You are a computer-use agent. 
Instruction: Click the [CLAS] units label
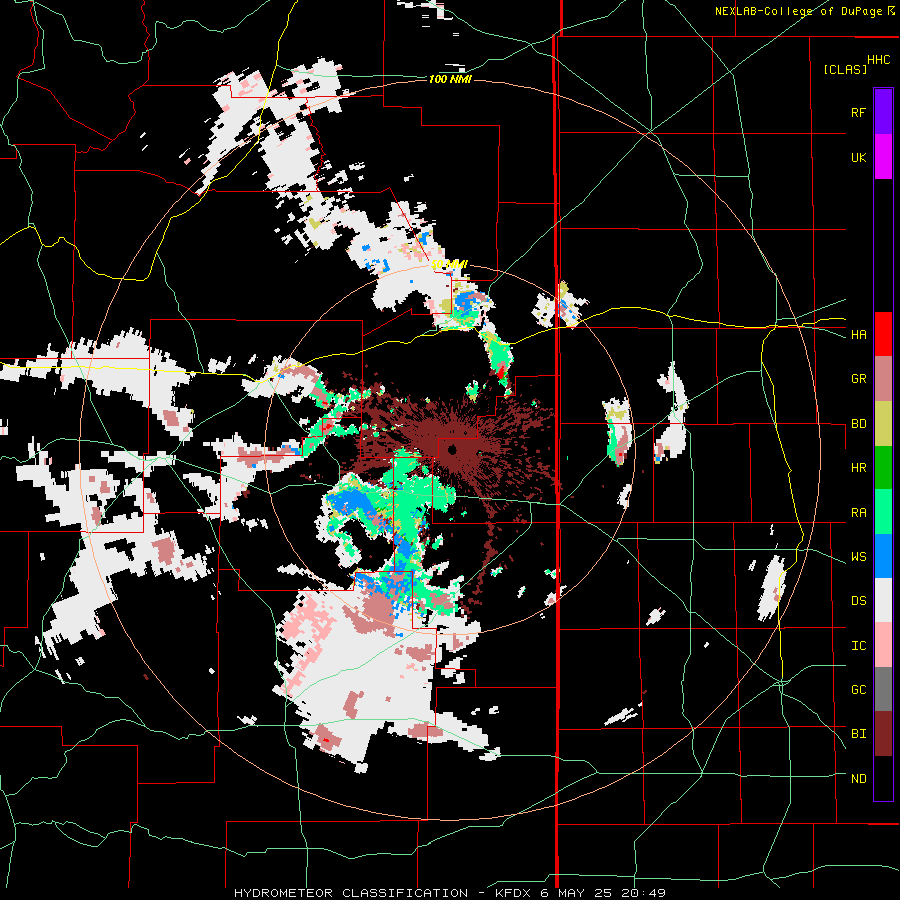pos(845,69)
